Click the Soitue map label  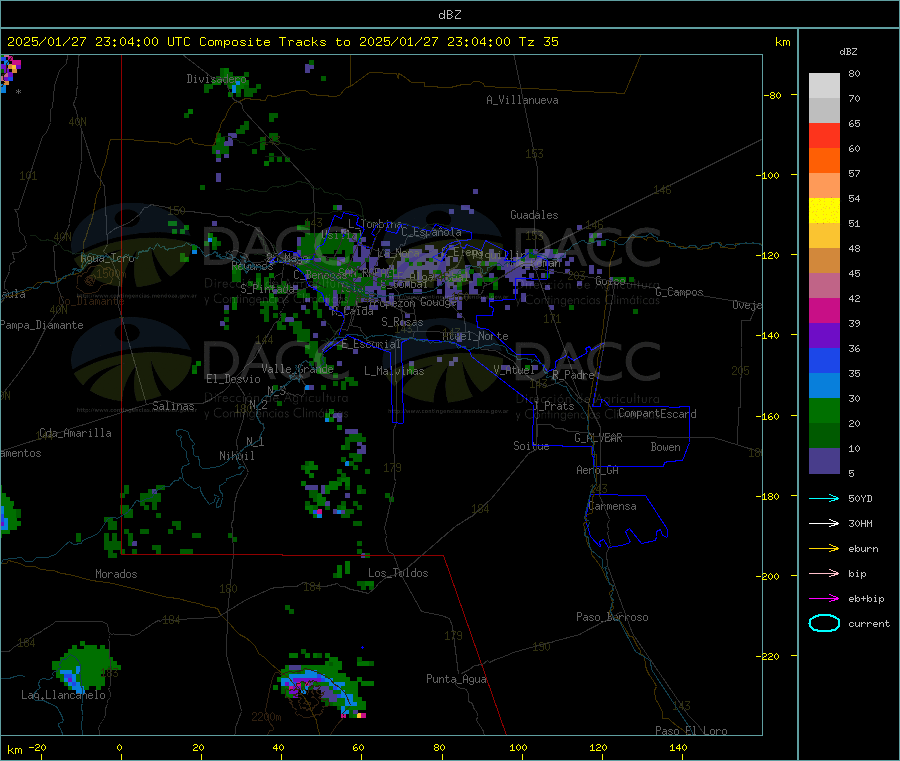[531, 446]
